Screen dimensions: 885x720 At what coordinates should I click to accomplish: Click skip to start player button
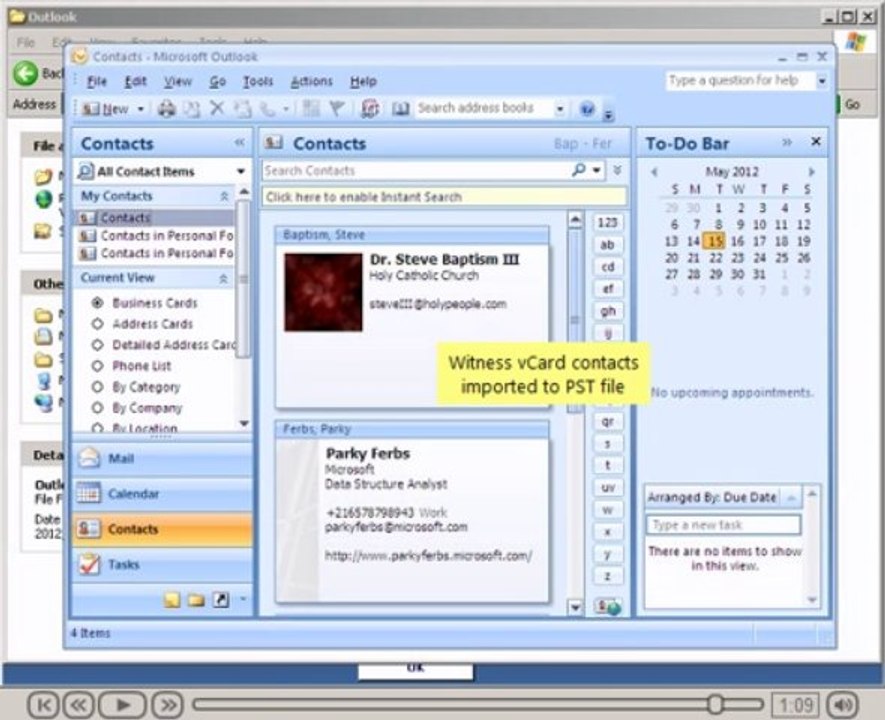pos(43,704)
